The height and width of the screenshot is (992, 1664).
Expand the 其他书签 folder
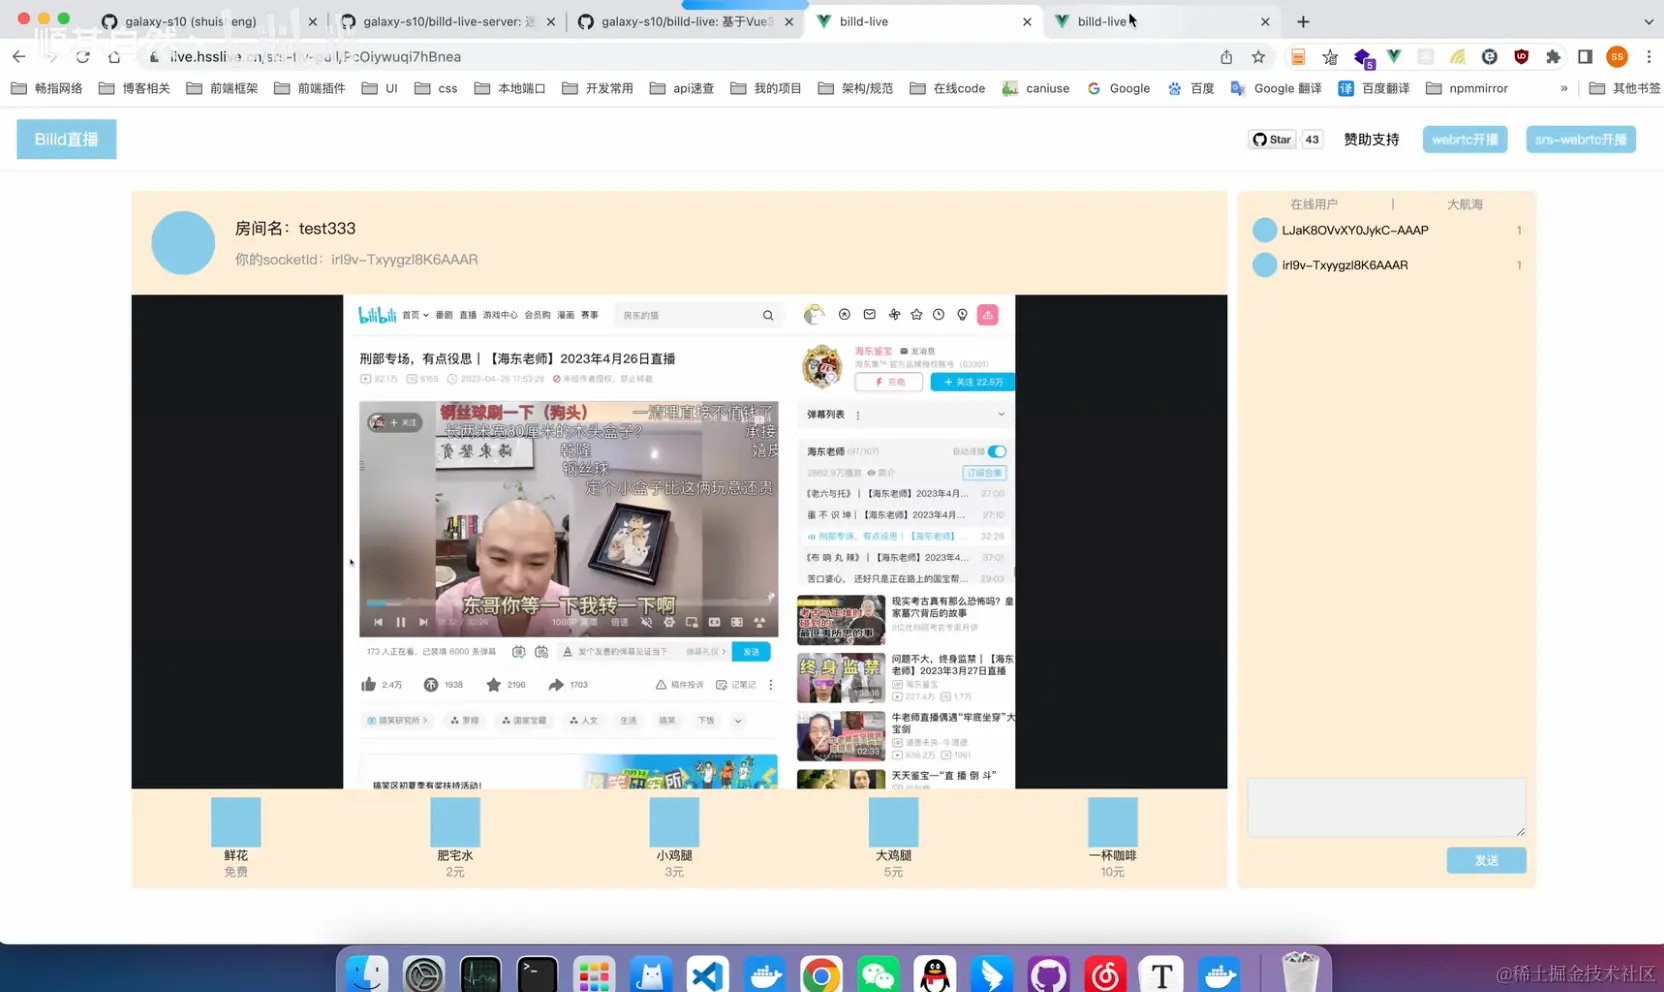coord(1625,88)
